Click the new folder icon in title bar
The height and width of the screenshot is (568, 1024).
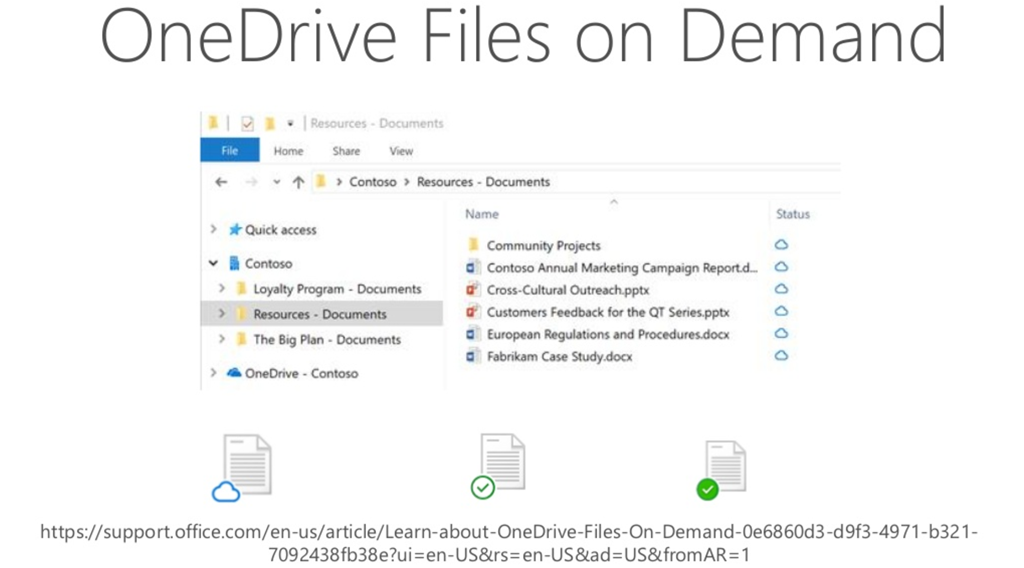pos(269,123)
